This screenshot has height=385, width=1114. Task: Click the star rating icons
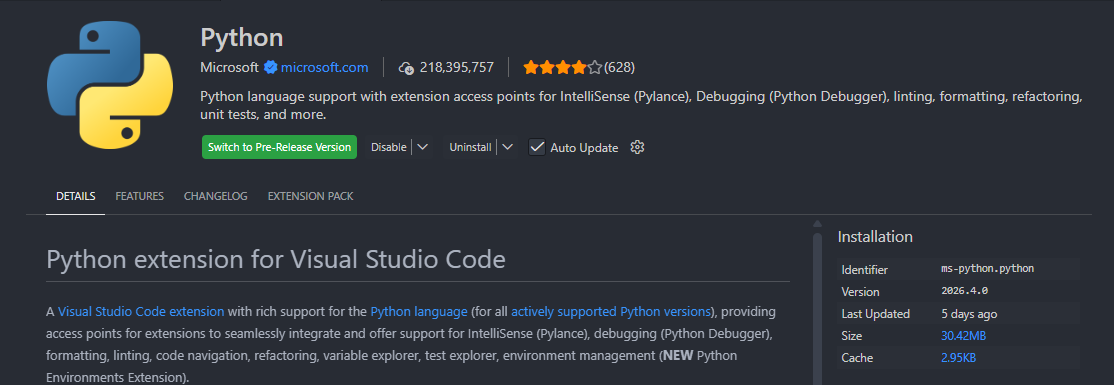click(563, 67)
